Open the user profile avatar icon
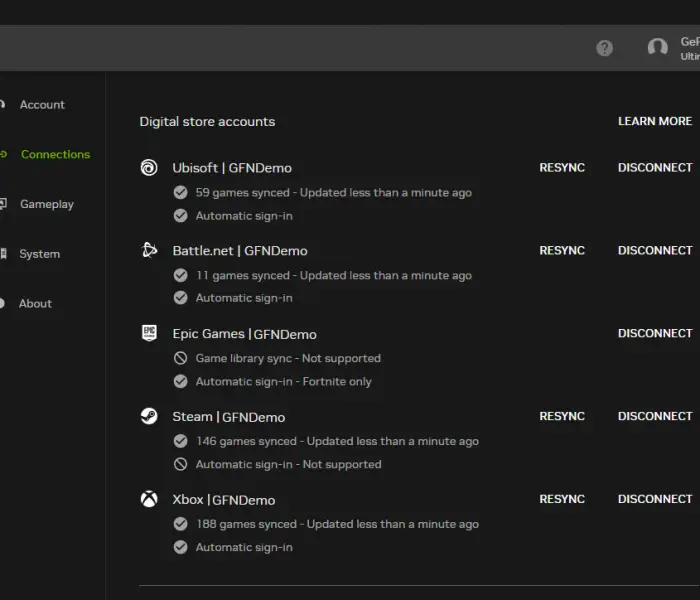 pos(658,47)
